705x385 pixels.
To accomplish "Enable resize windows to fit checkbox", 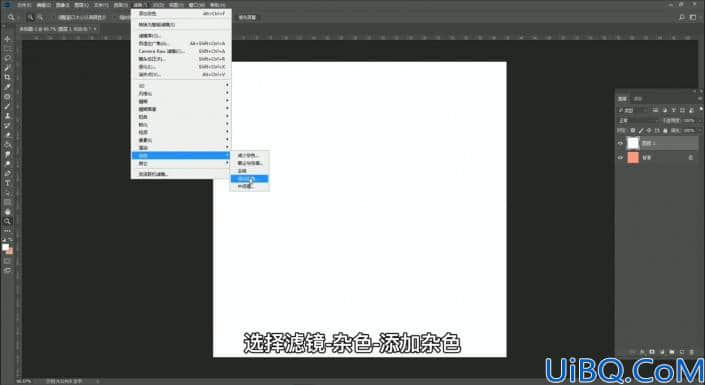I will [55, 18].
